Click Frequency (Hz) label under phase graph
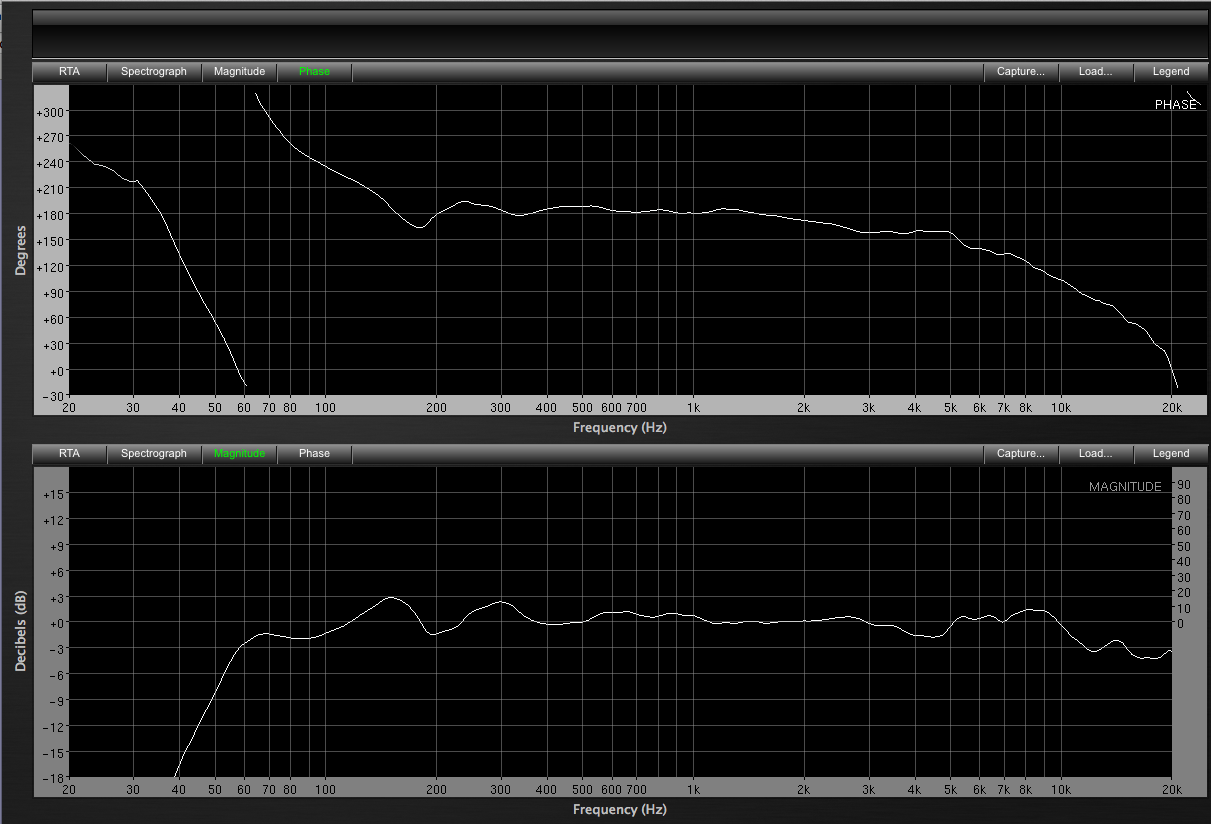This screenshot has height=824, width=1211. pyautogui.click(x=620, y=427)
